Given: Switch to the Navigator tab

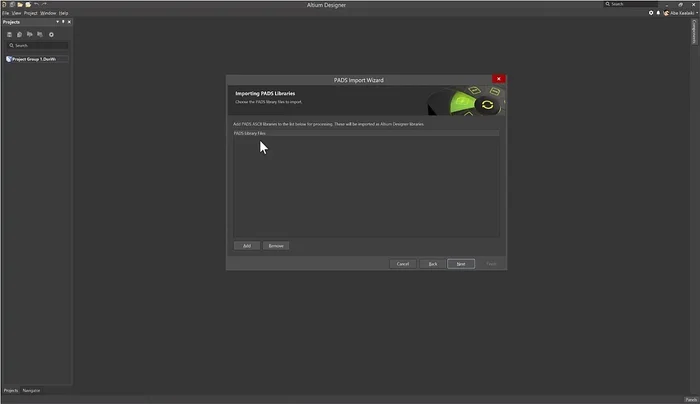Looking at the screenshot, I should pyautogui.click(x=31, y=390).
